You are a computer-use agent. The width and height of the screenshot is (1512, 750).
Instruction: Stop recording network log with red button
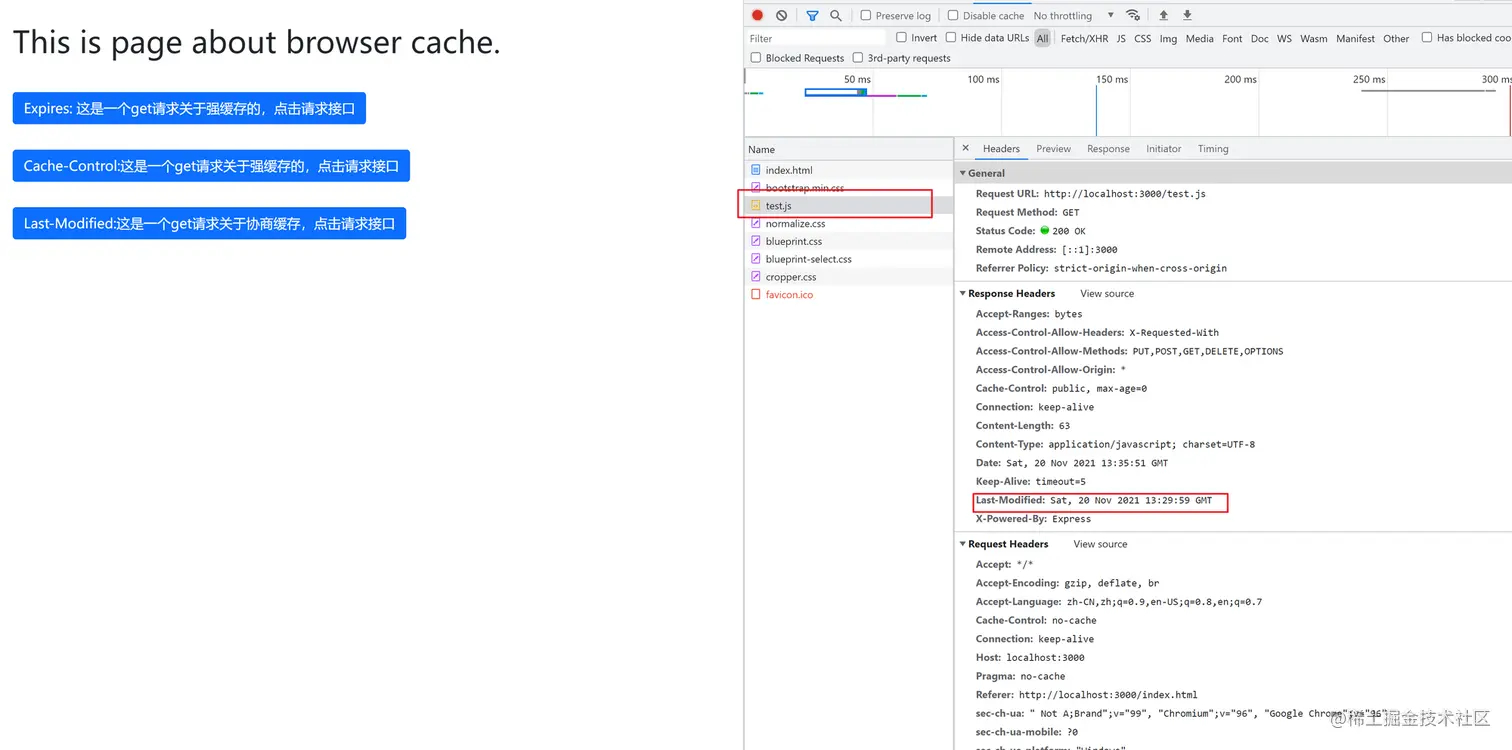coord(757,15)
